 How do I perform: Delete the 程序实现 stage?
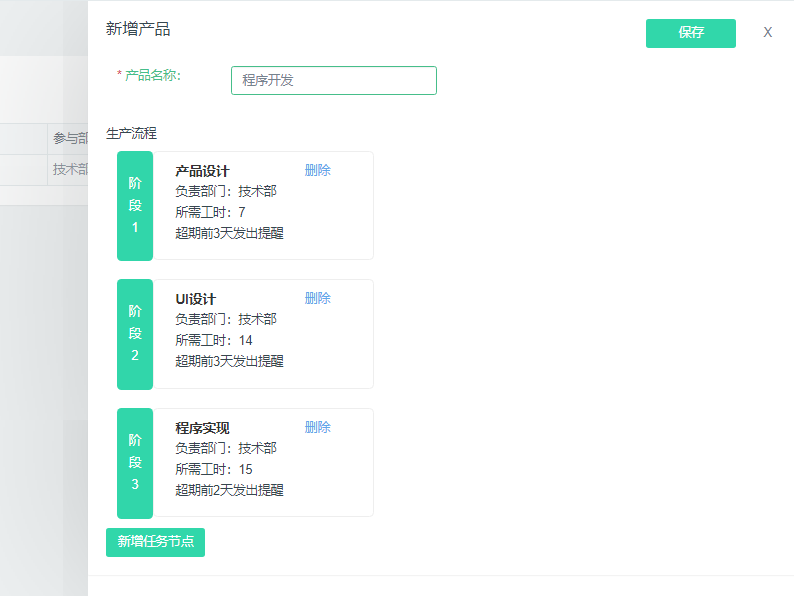click(x=317, y=427)
